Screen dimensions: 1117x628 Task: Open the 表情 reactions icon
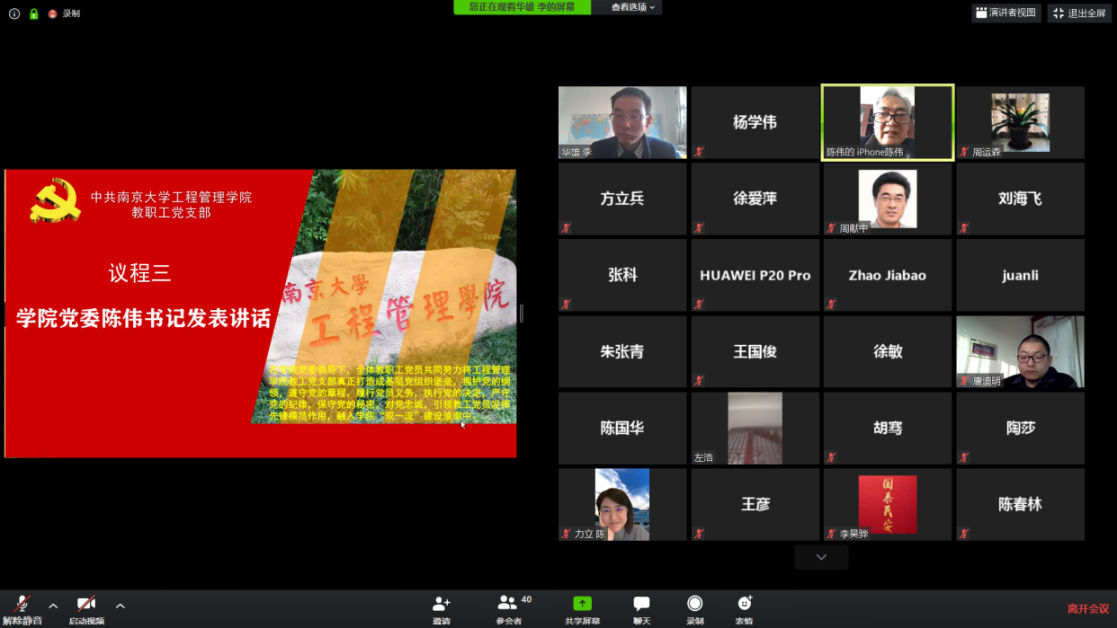744,606
